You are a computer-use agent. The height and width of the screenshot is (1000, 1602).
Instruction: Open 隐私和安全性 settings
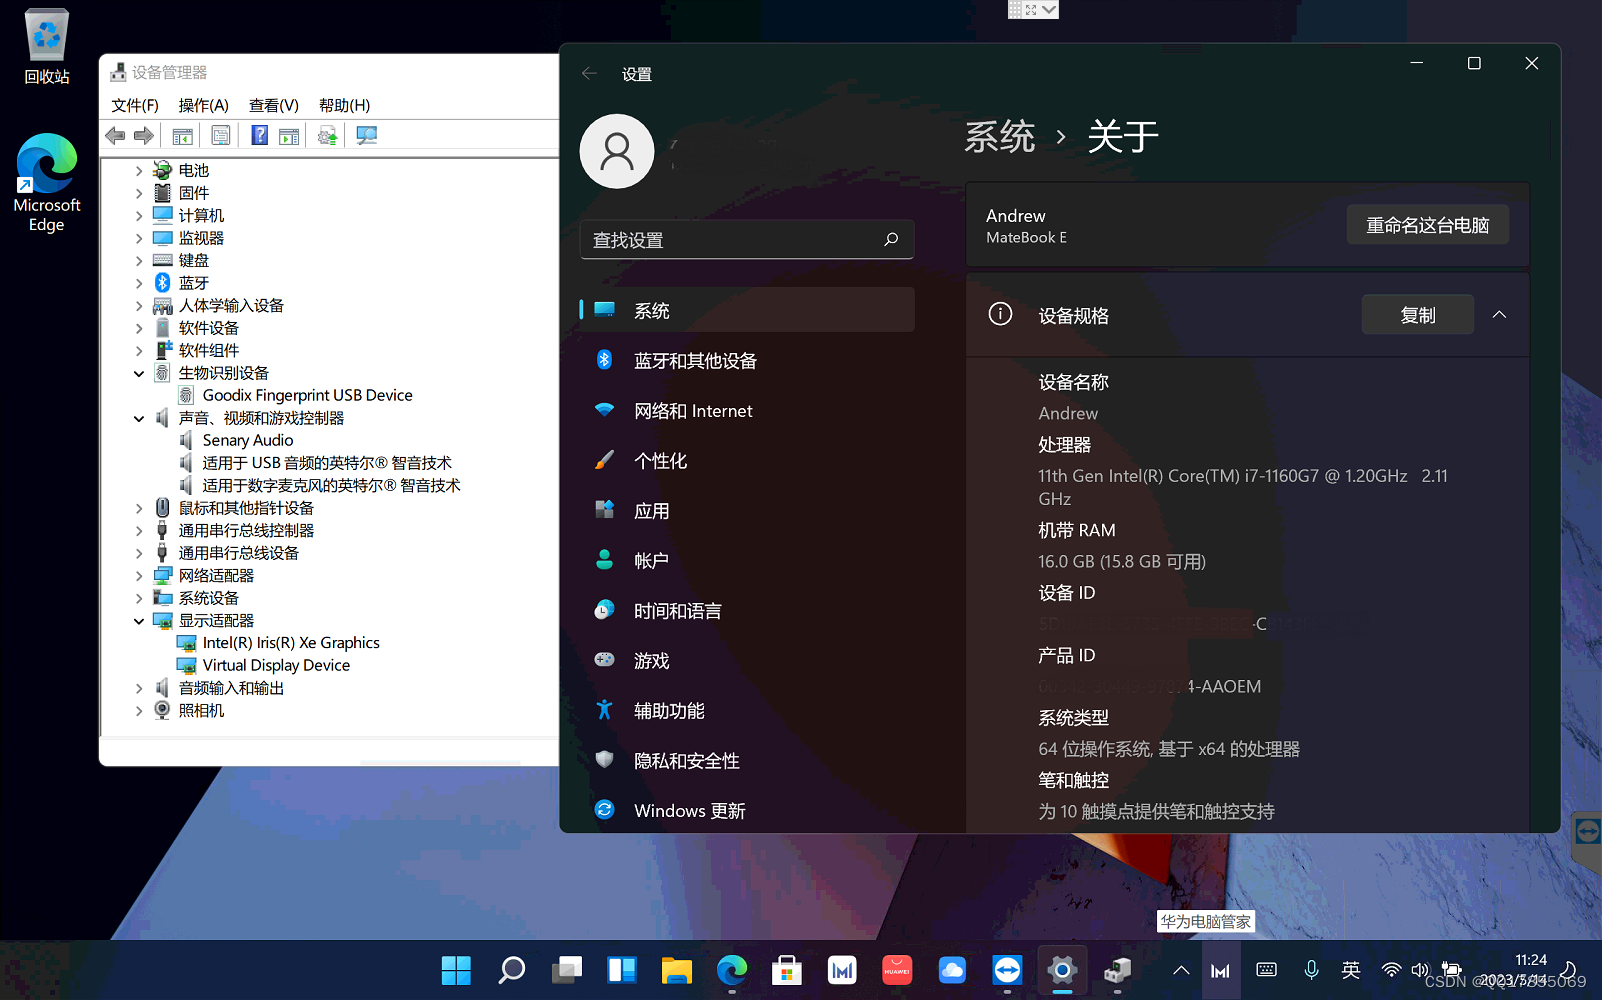coord(747,761)
